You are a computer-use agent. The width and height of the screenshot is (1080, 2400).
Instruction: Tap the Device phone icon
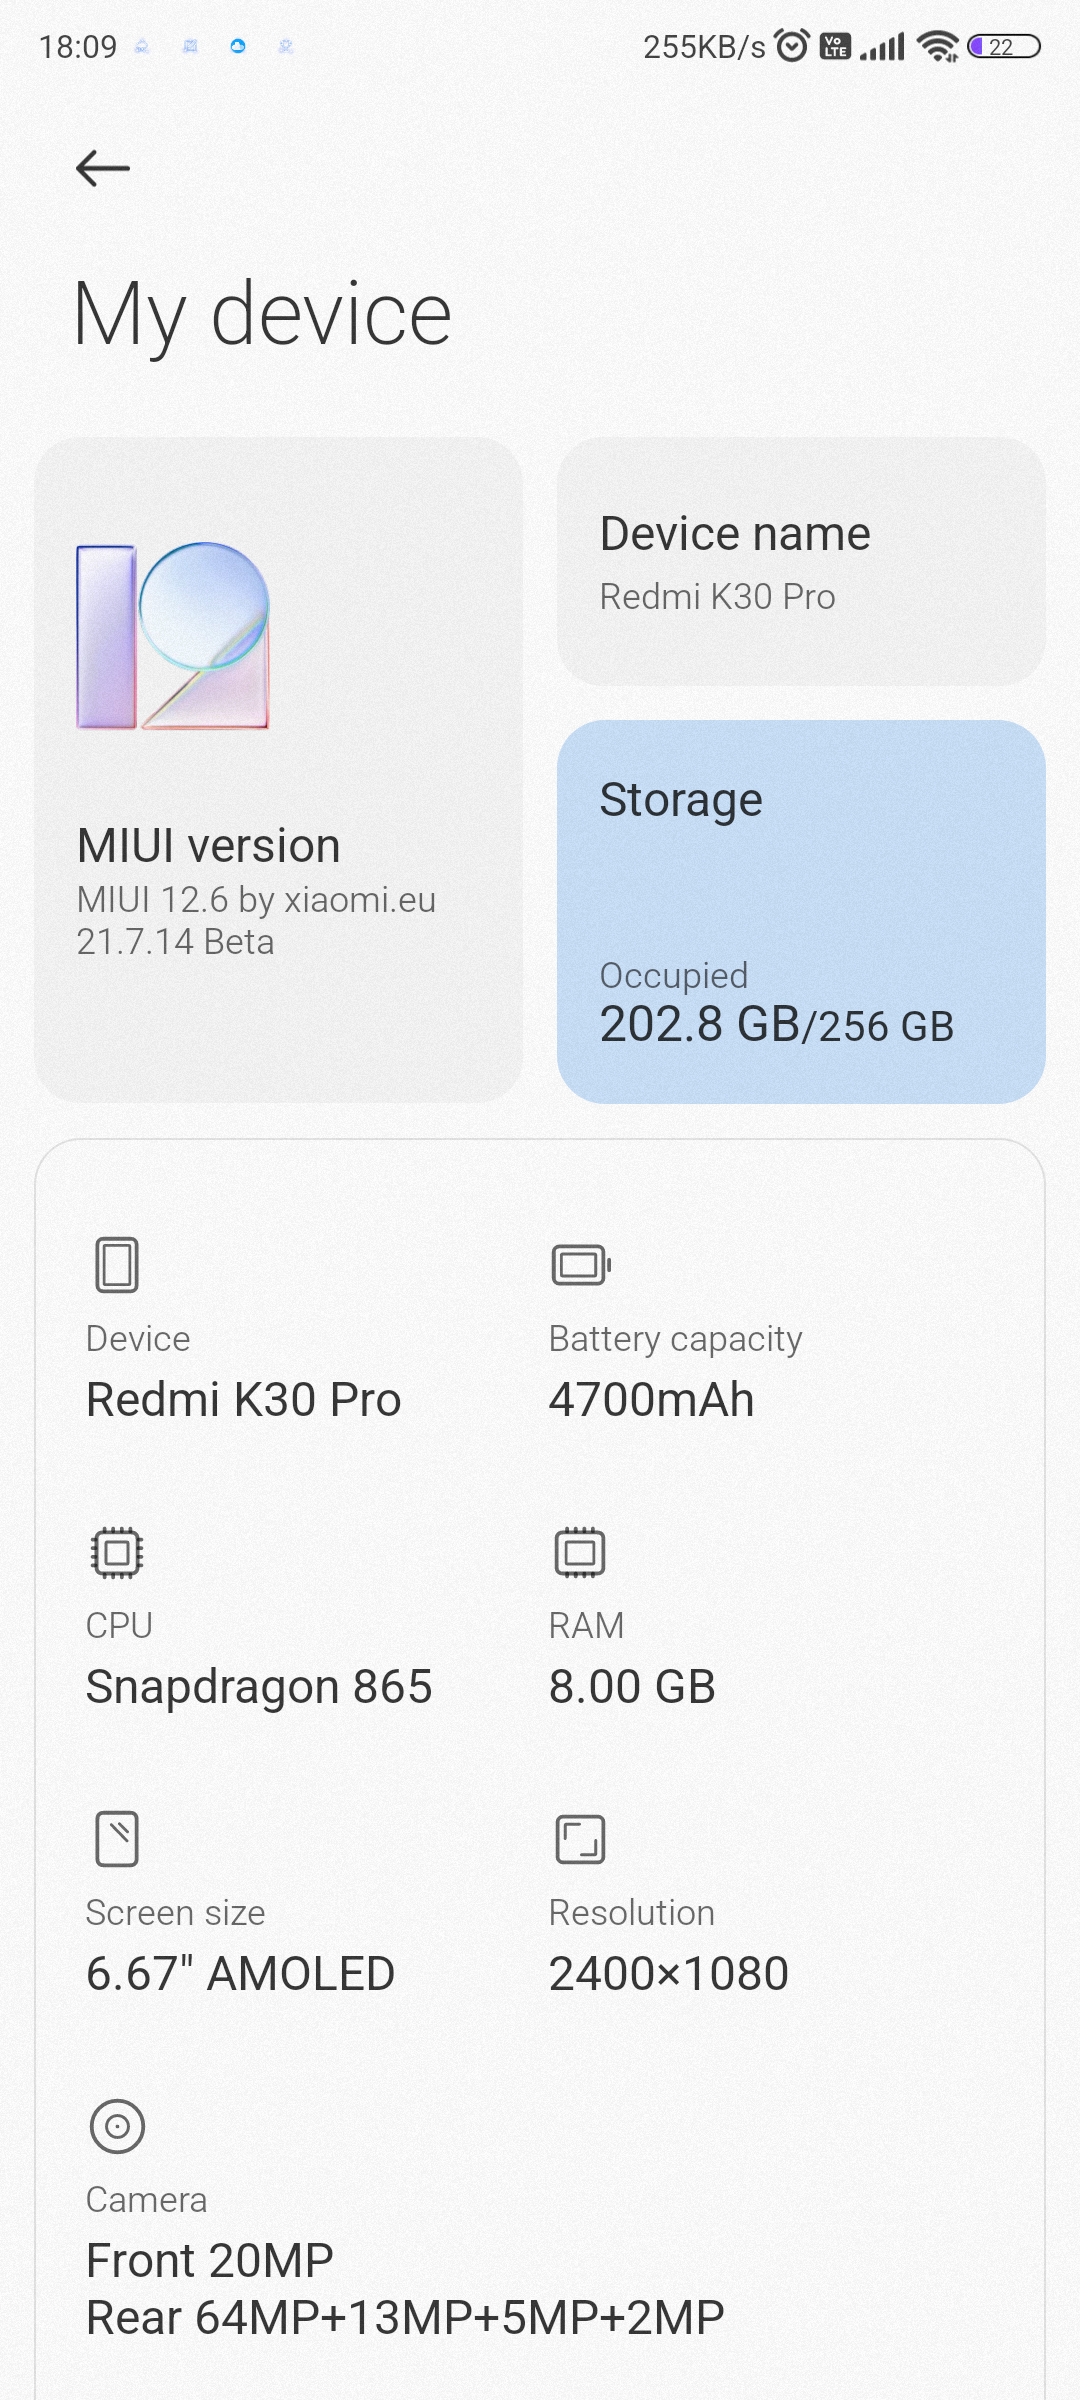tap(117, 1265)
